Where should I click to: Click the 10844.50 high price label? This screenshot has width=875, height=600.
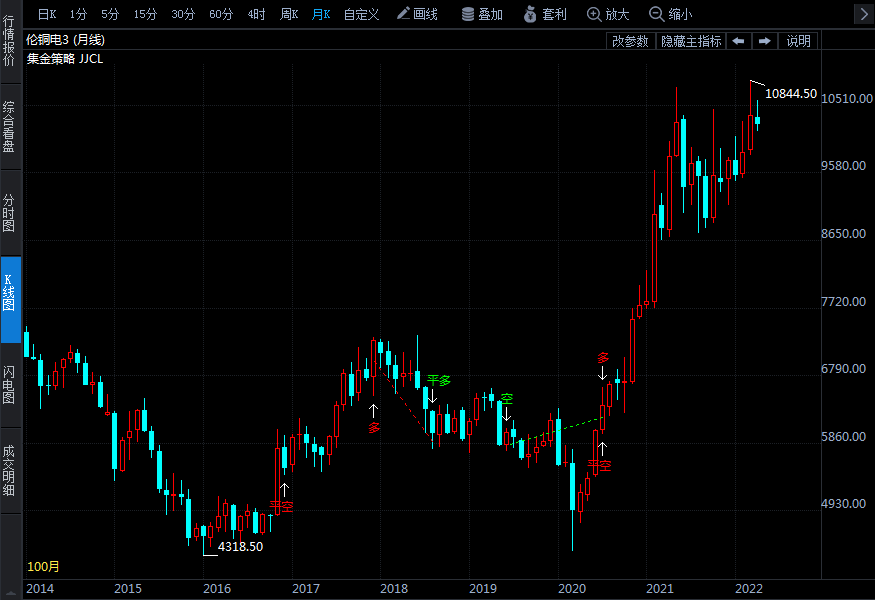[791, 94]
